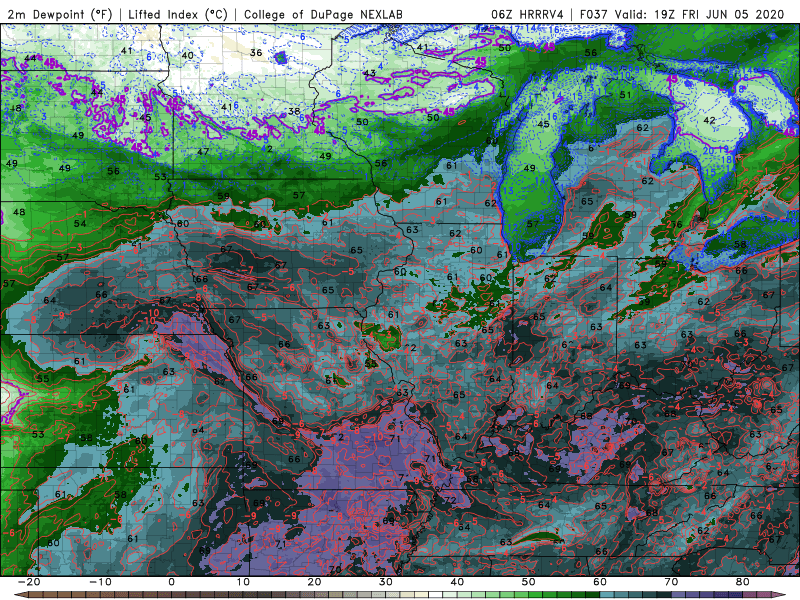Click the 50 label on the color scale
800x600 pixels.
(x=529, y=582)
